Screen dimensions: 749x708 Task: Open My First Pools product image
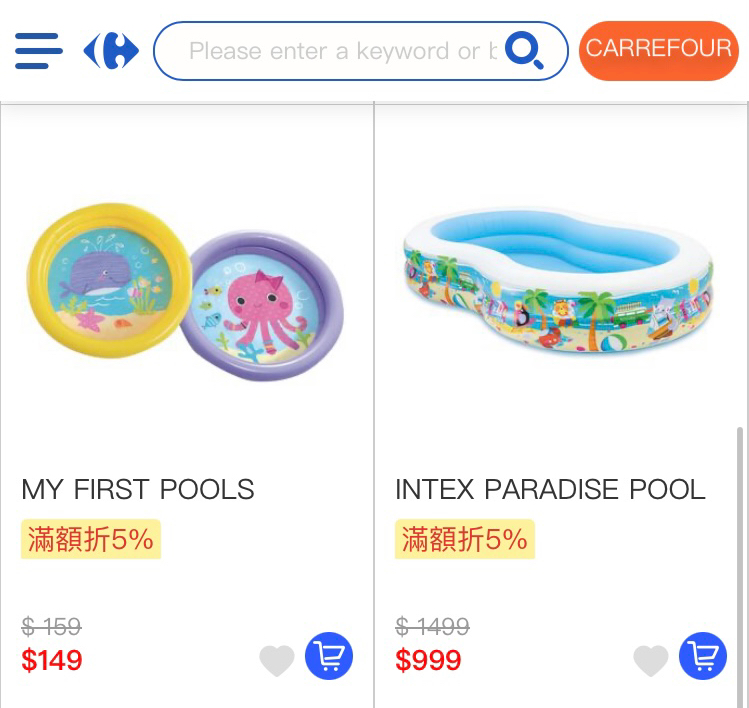click(185, 292)
